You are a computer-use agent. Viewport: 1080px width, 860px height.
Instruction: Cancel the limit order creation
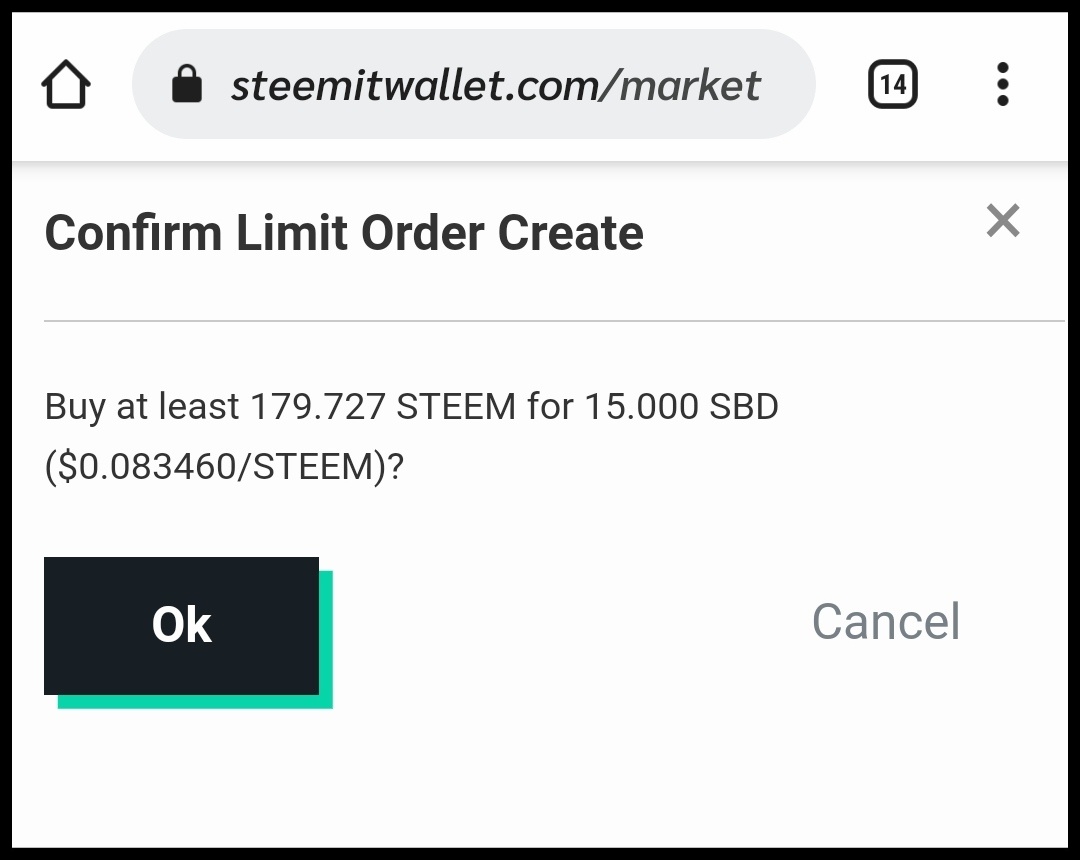885,622
